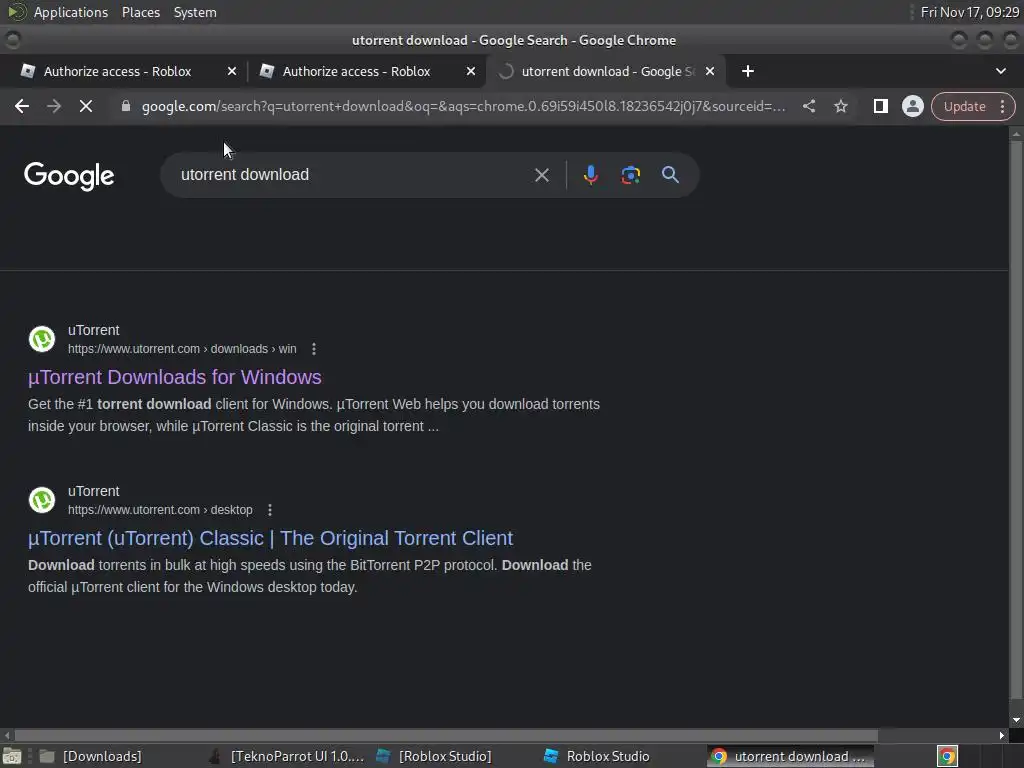Click the uTorrent favicon of first result
Image resolution: width=1024 pixels, height=768 pixels.
click(x=42, y=339)
